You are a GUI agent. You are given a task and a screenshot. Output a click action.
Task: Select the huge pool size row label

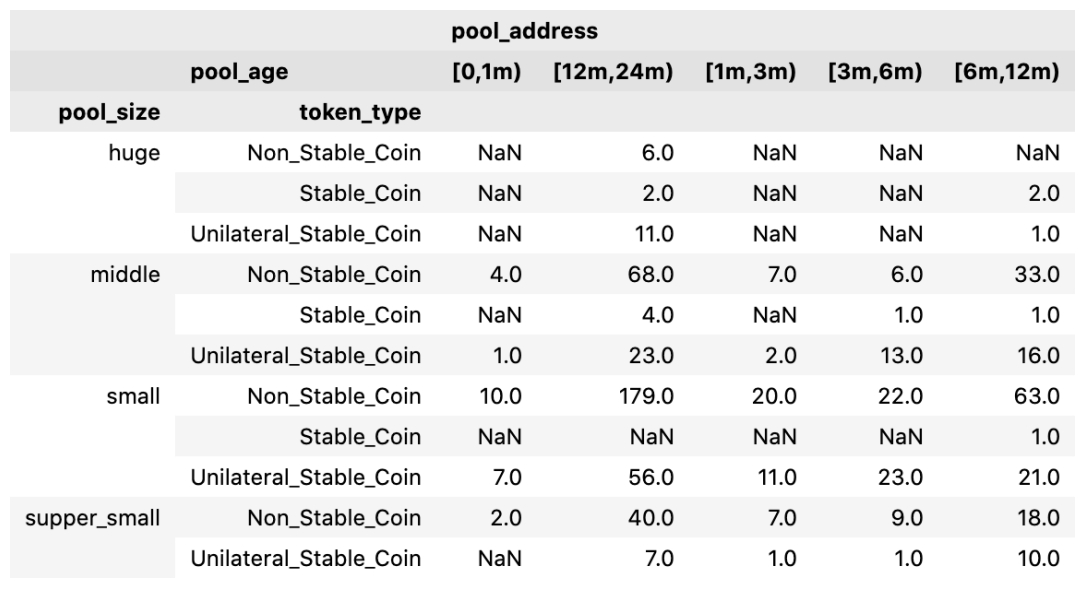point(138,153)
